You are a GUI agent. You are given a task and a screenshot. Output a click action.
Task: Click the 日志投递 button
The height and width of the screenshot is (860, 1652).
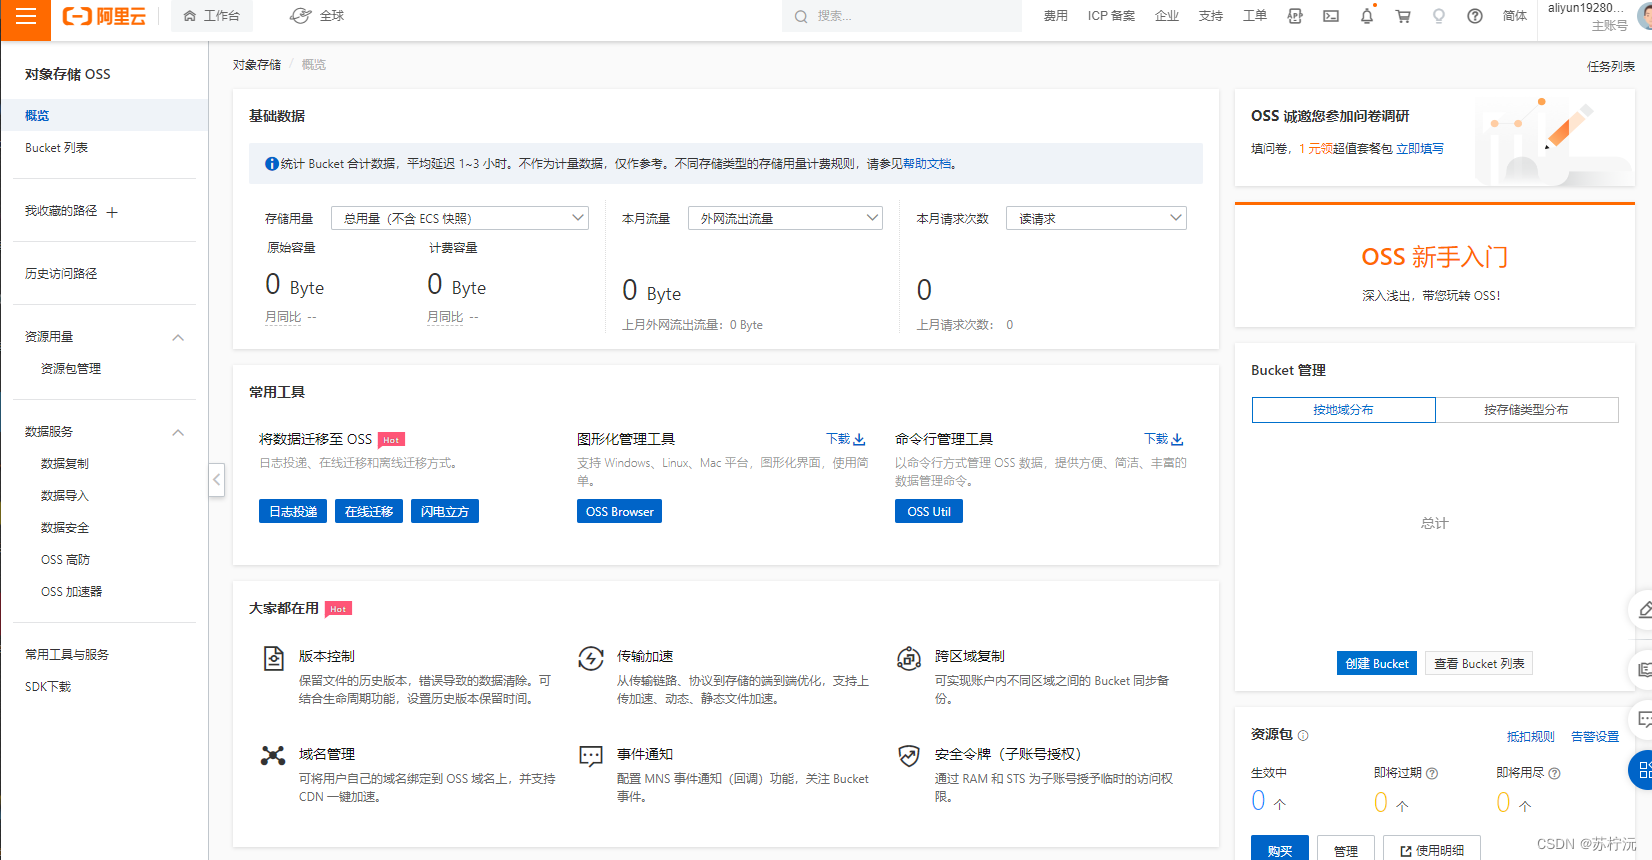pyautogui.click(x=293, y=511)
